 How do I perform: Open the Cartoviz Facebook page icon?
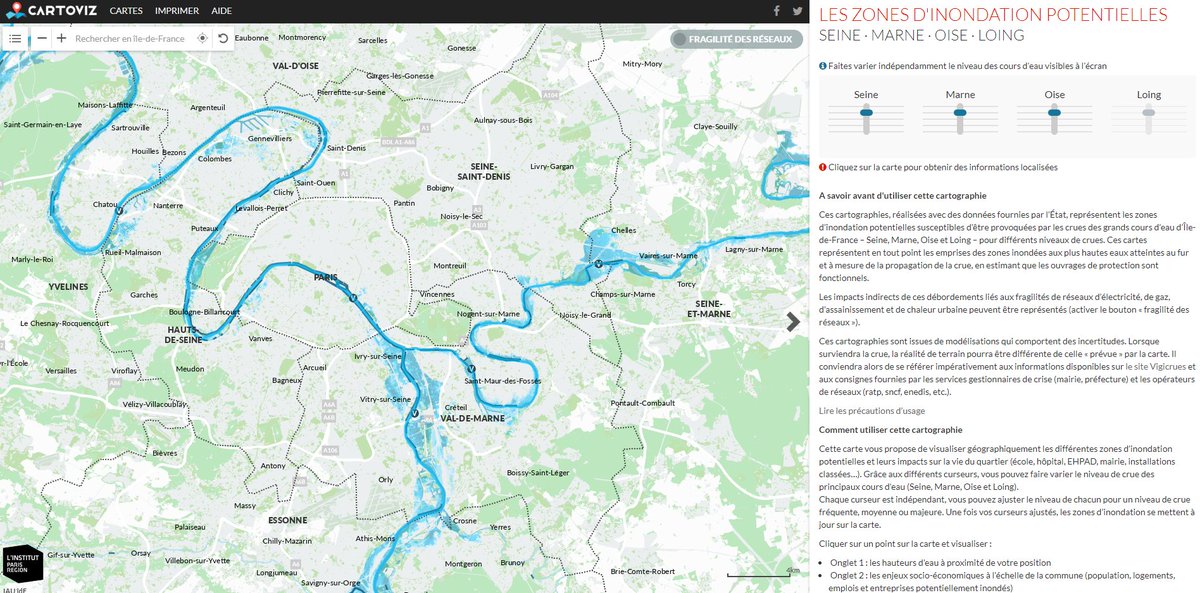pyautogui.click(x=777, y=11)
